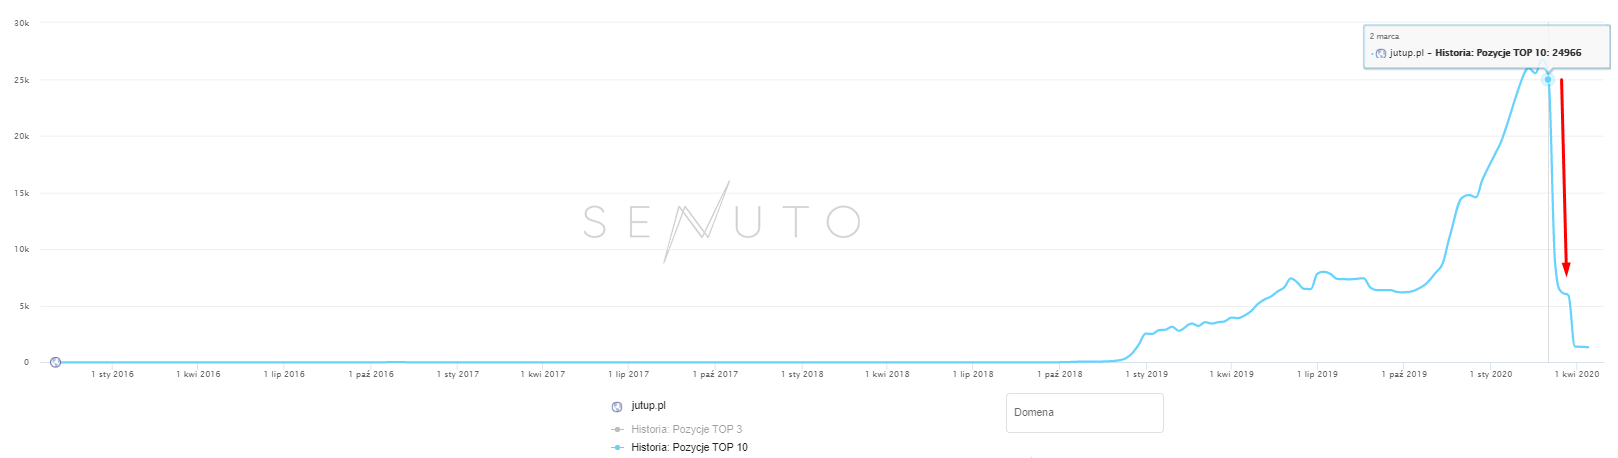Image resolution: width=1618 pixels, height=458 pixels.
Task: Click the globe icon beside jutup.pl legend
Action: 617,407
